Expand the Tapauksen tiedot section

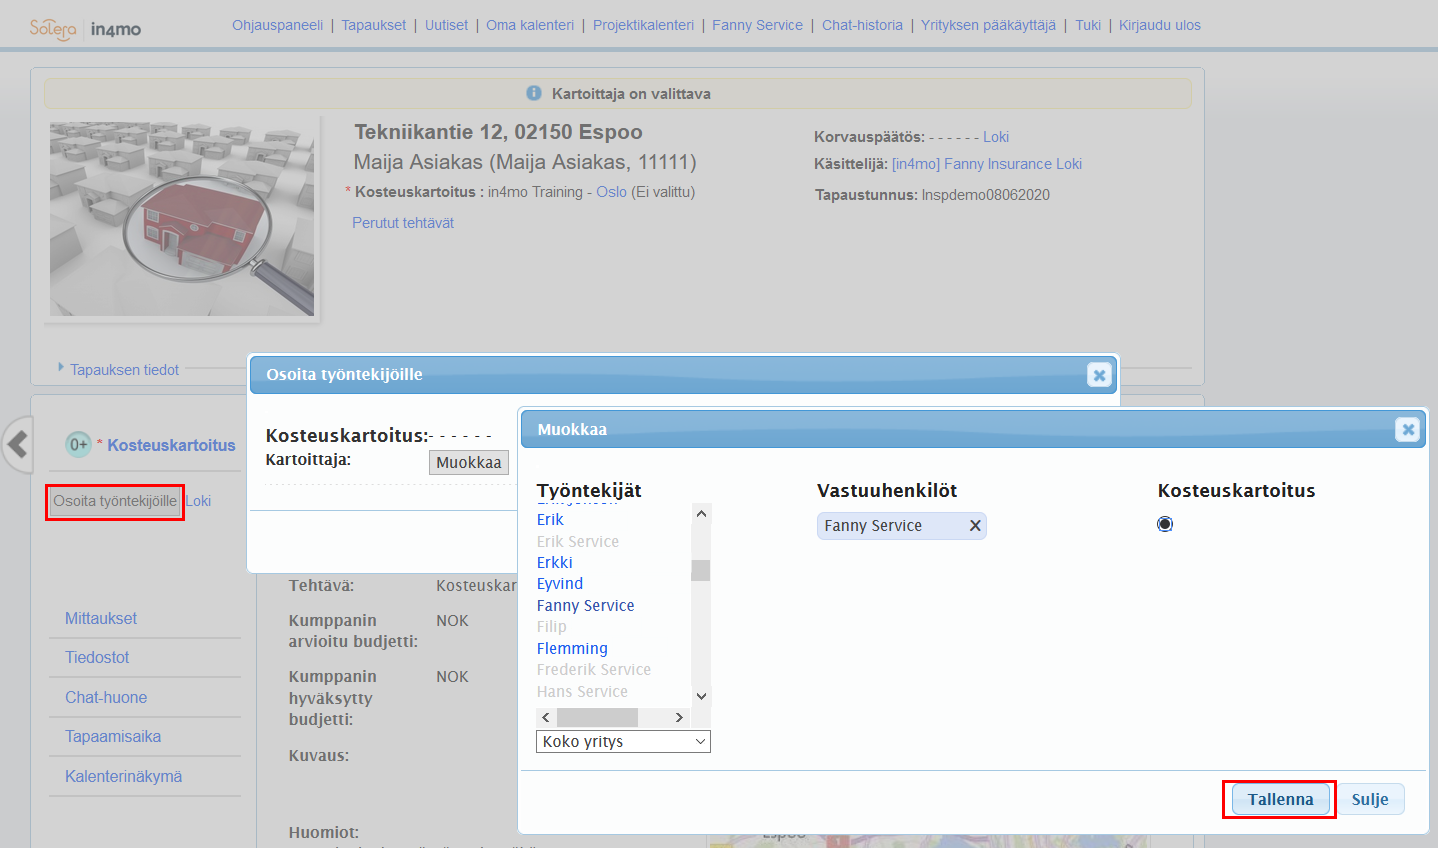[123, 370]
